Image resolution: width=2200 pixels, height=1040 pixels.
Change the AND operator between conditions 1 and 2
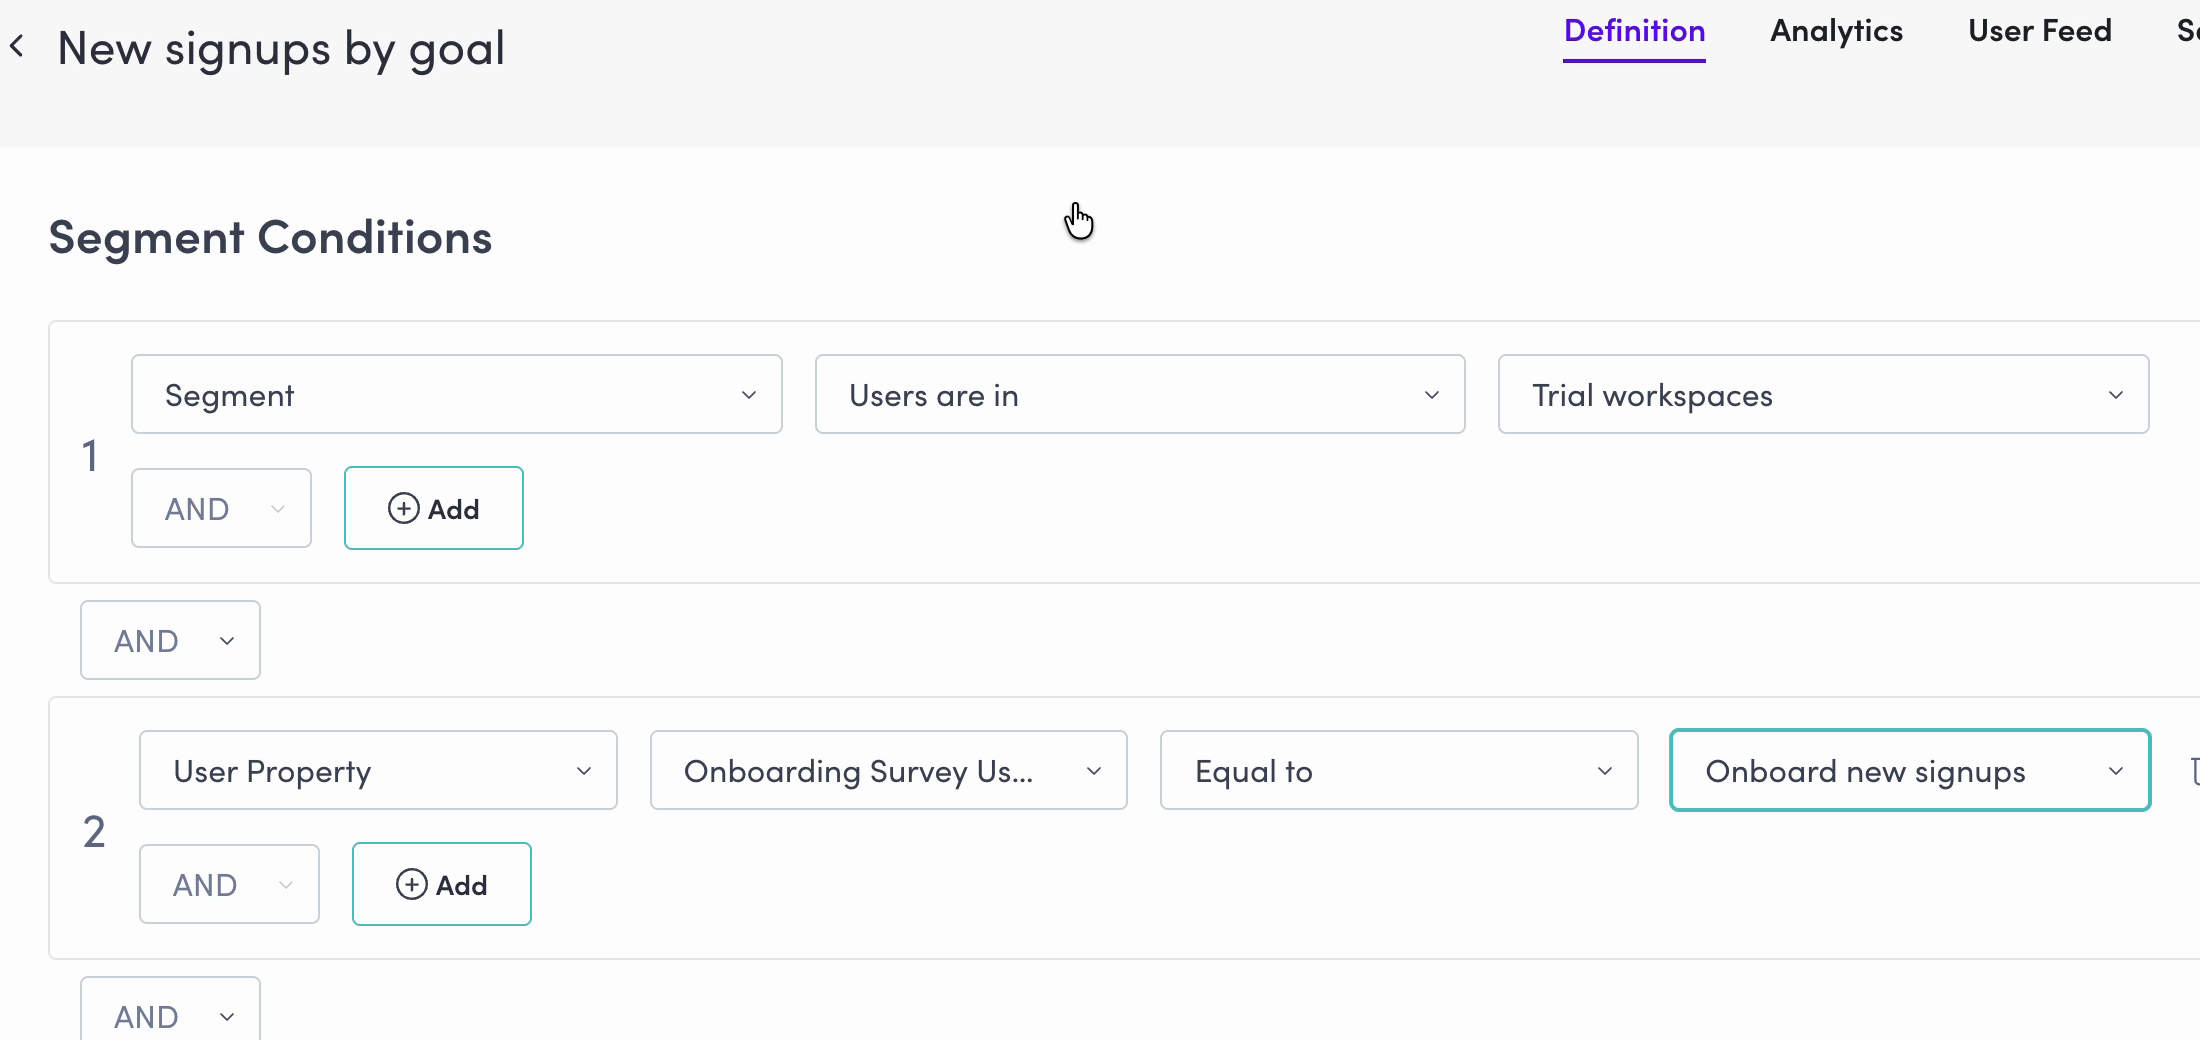170,640
